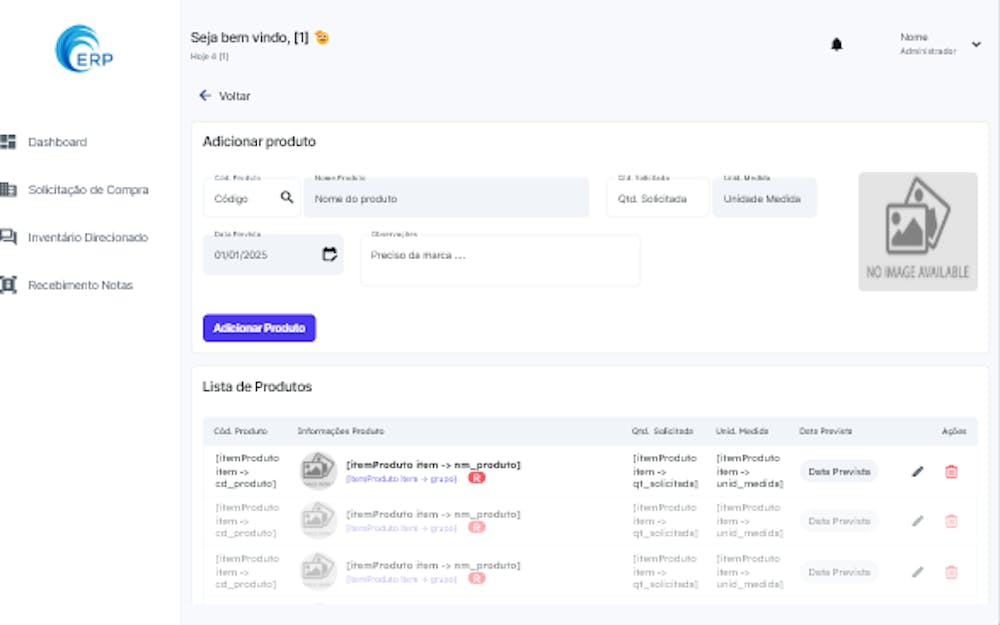Edit the second product row with pencil icon
Image resolution: width=1000 pixels, height=625 pixels.
click(918, 521)
